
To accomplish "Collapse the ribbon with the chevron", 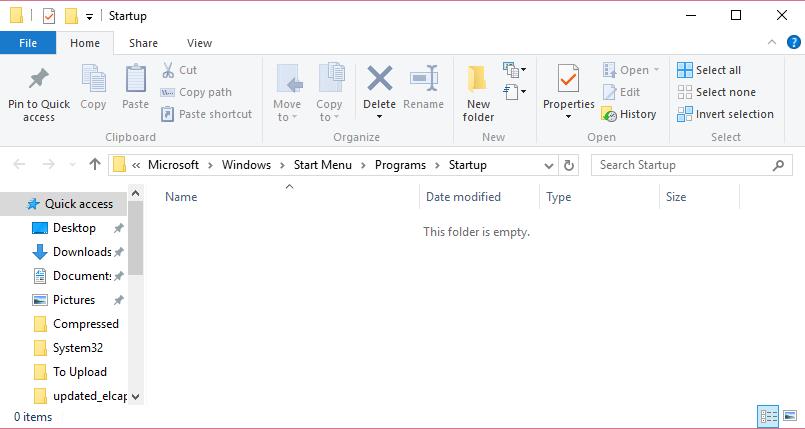I will 771,43.
